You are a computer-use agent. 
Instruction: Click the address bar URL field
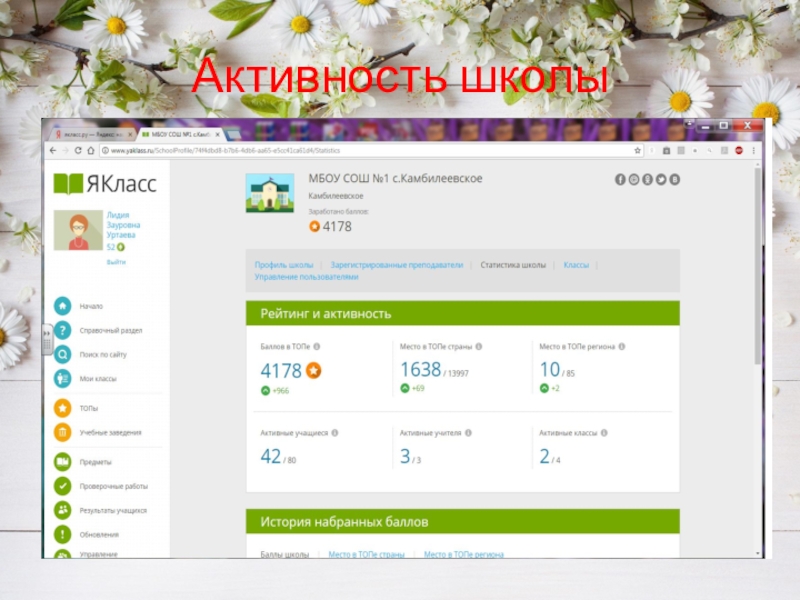click(x=371, y=151)
